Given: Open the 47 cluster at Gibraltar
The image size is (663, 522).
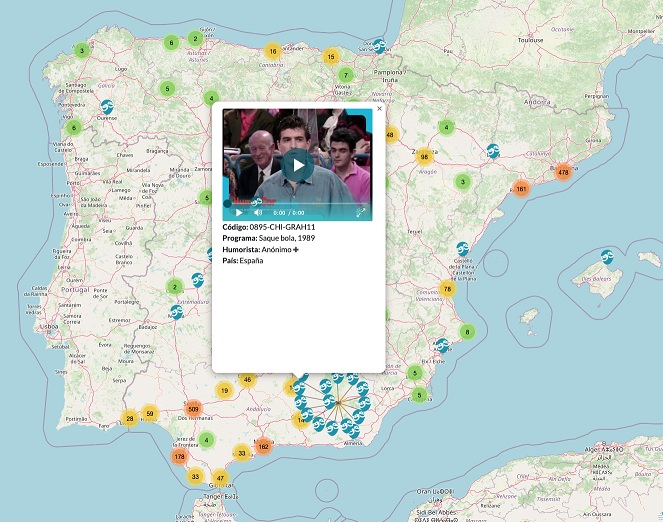Looking at the screenshot, I should (220, 478).
